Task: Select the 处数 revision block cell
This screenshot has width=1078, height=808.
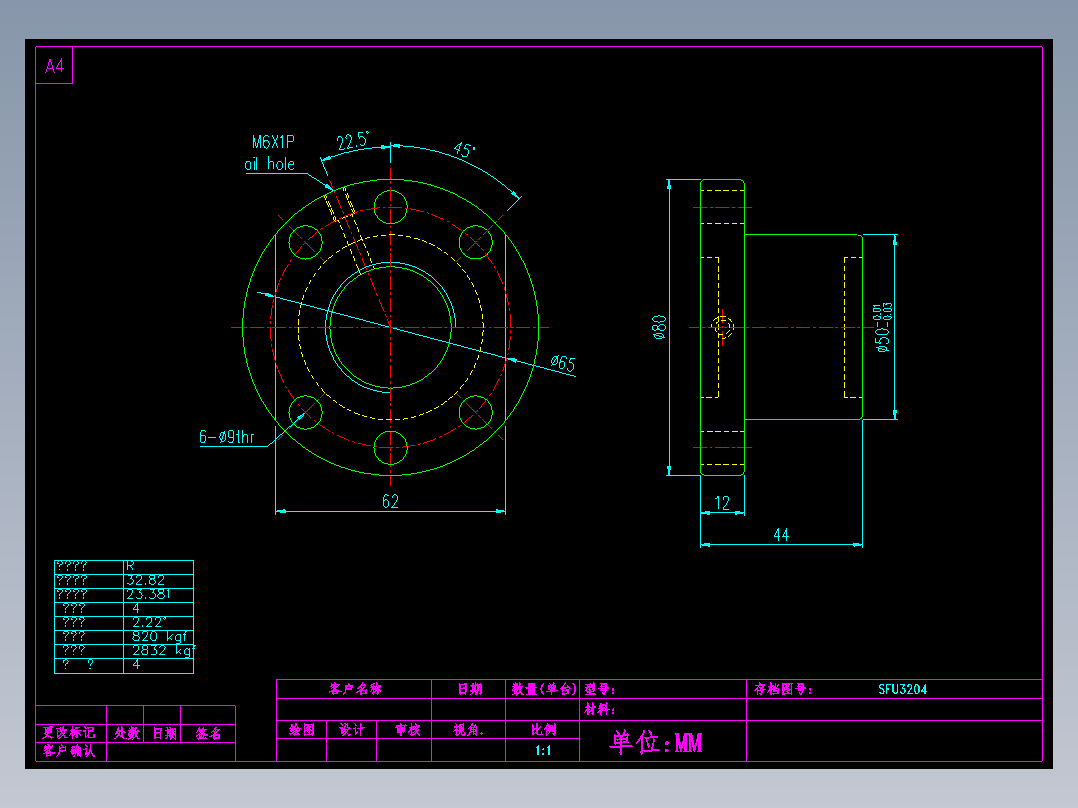Action: [126, 733]
